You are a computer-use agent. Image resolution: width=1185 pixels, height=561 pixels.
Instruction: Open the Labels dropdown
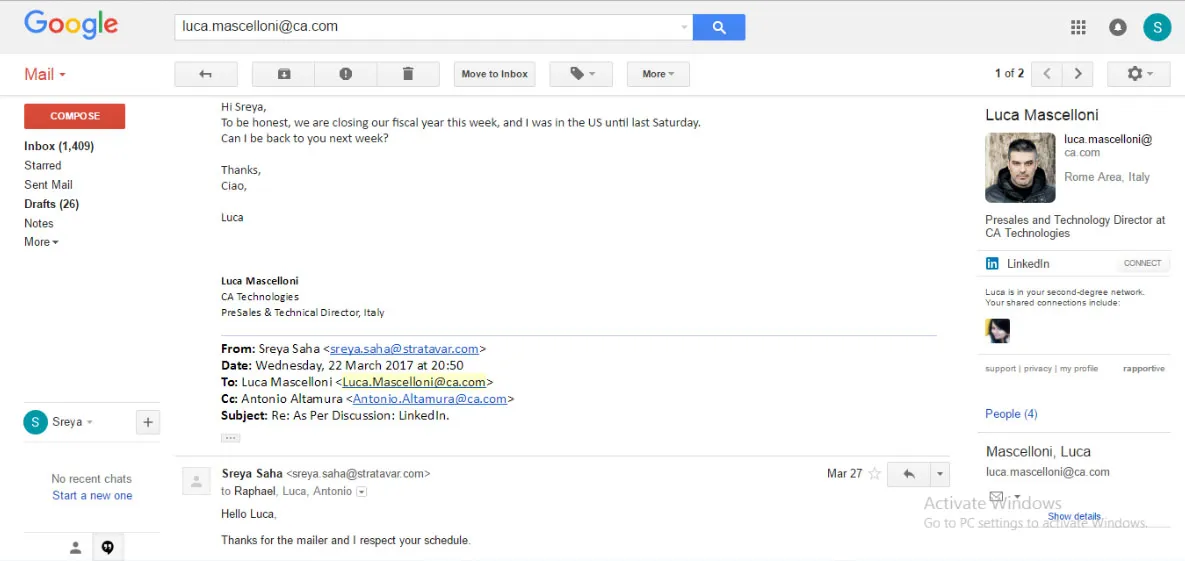(581, 74)
